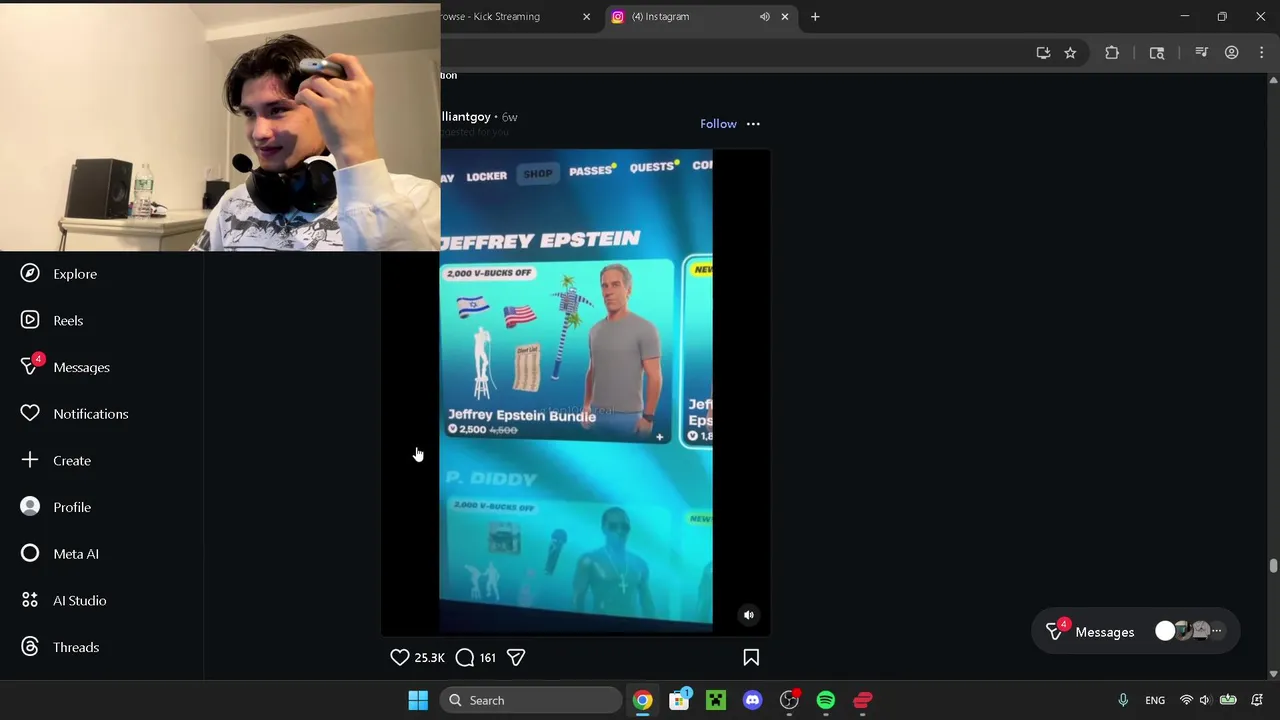
Task: View the 161 comments count
Action: coord(487,657)
